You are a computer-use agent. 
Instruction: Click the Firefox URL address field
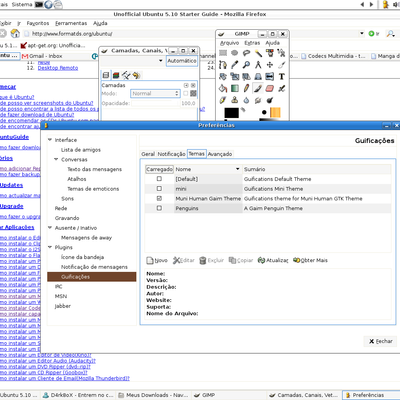[194, 34]
